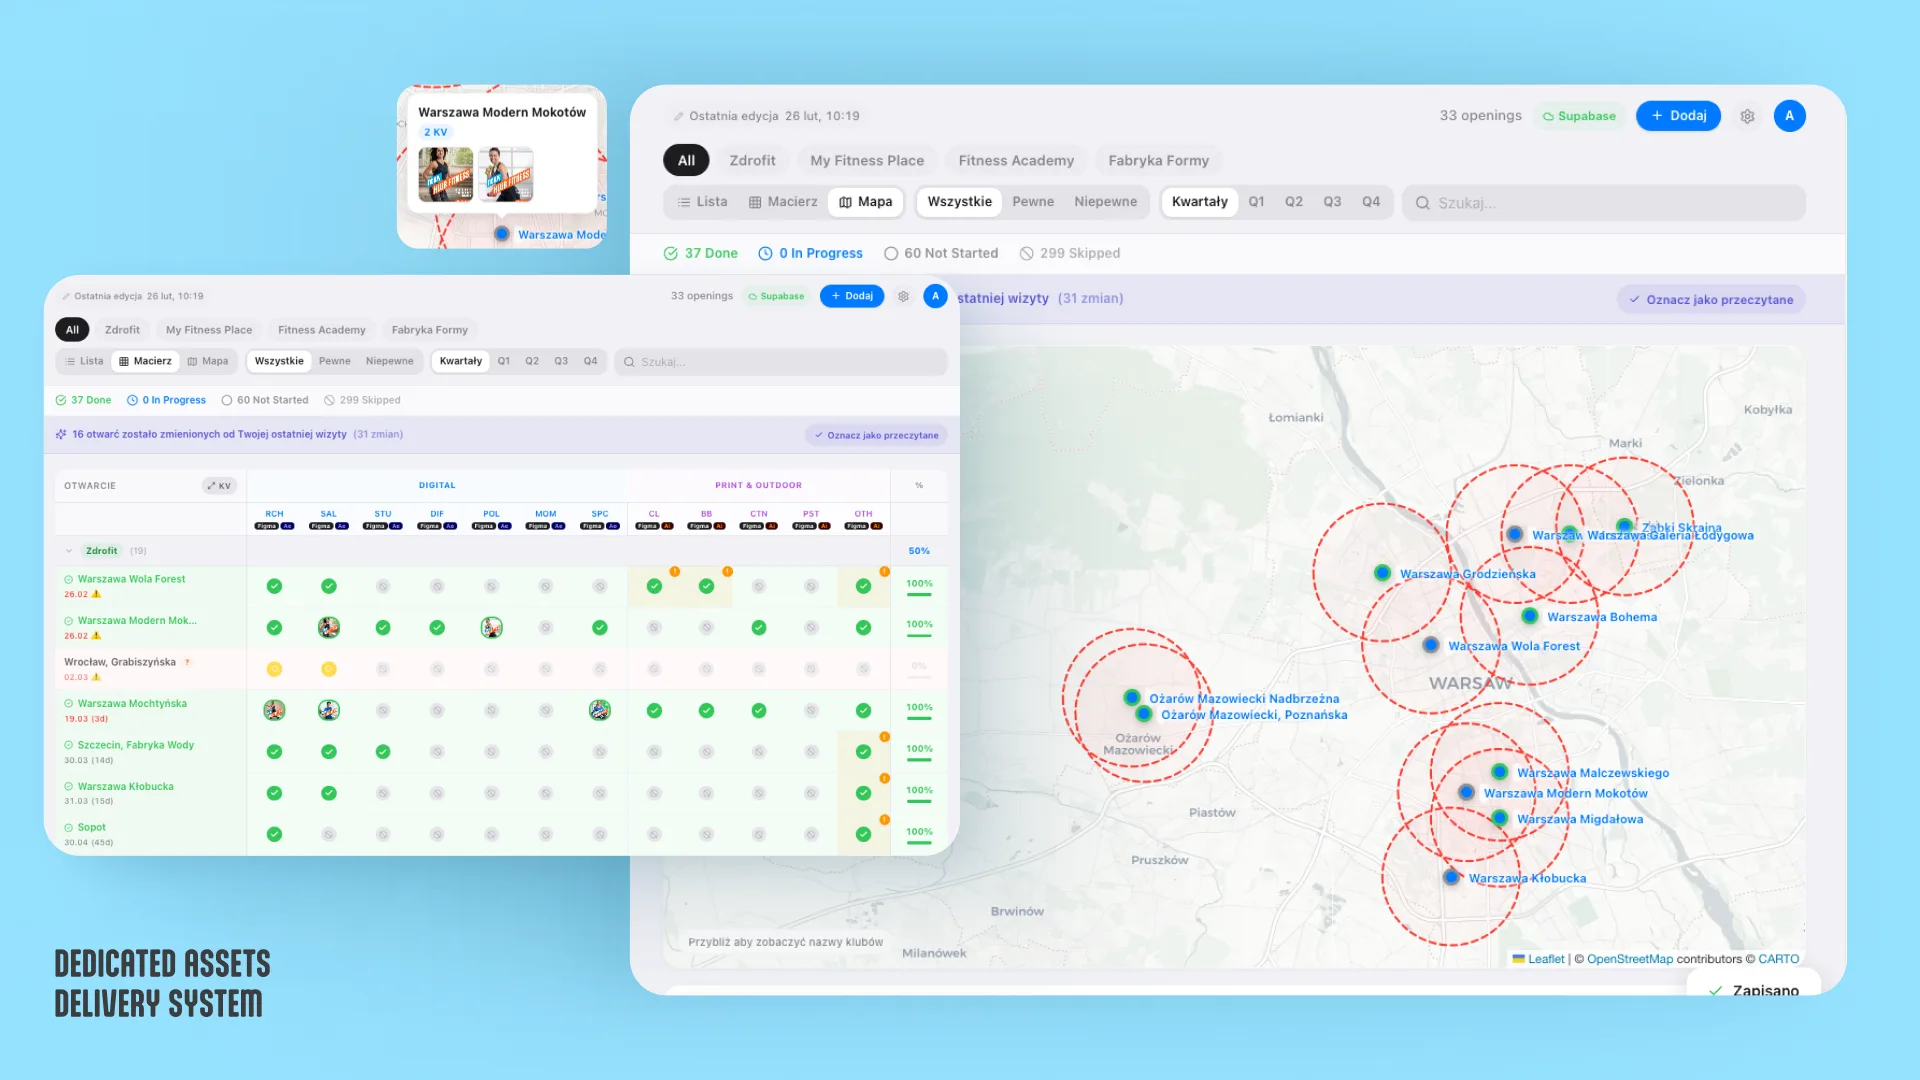
Task: Toggle STU checkmark for Szczecin, Fabryka Wody
Action: tap(383, 752)
